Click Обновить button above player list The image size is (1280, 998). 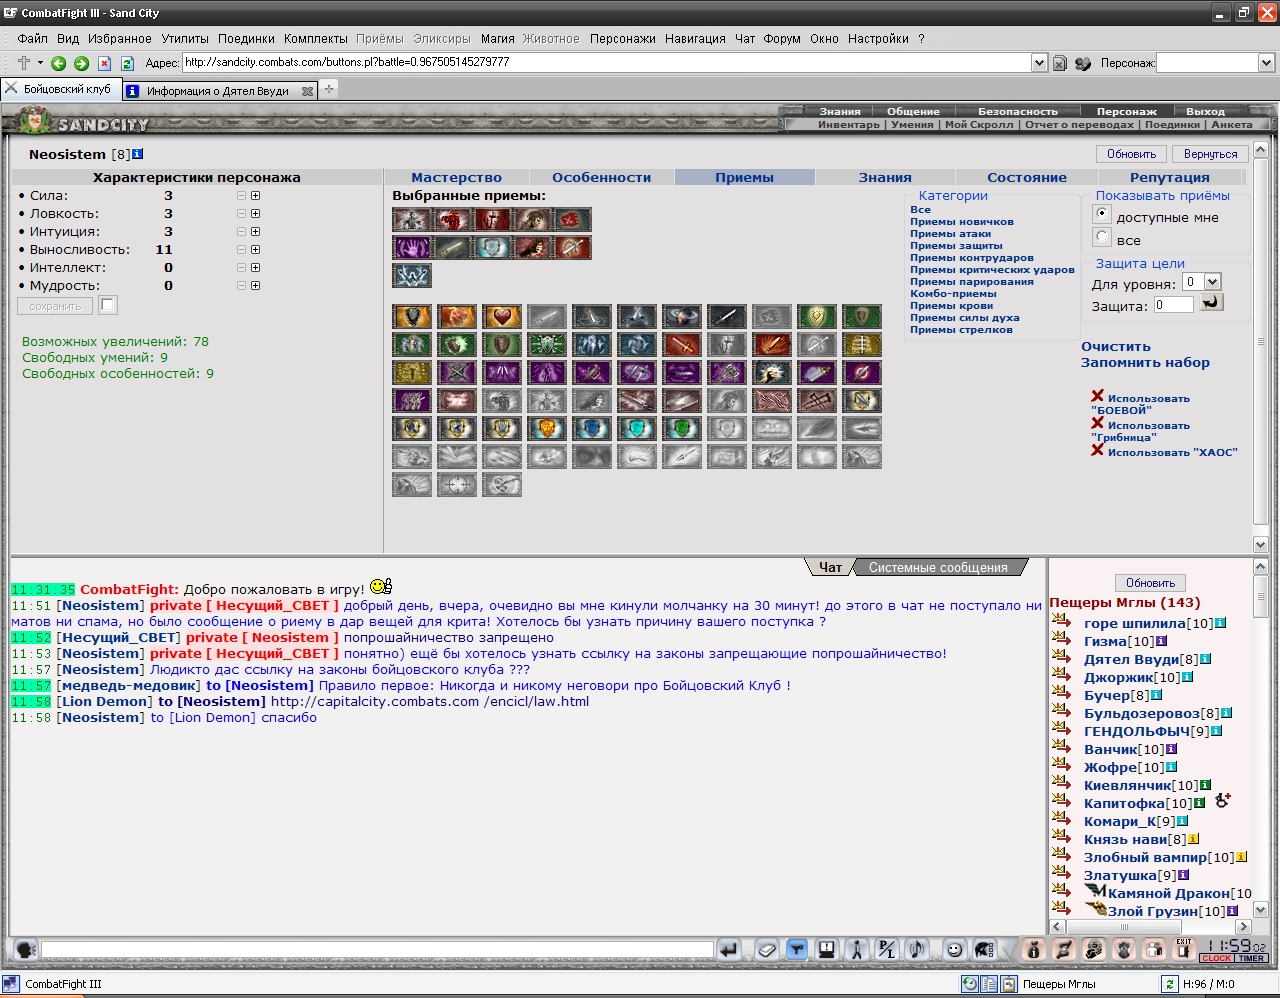1150,583
